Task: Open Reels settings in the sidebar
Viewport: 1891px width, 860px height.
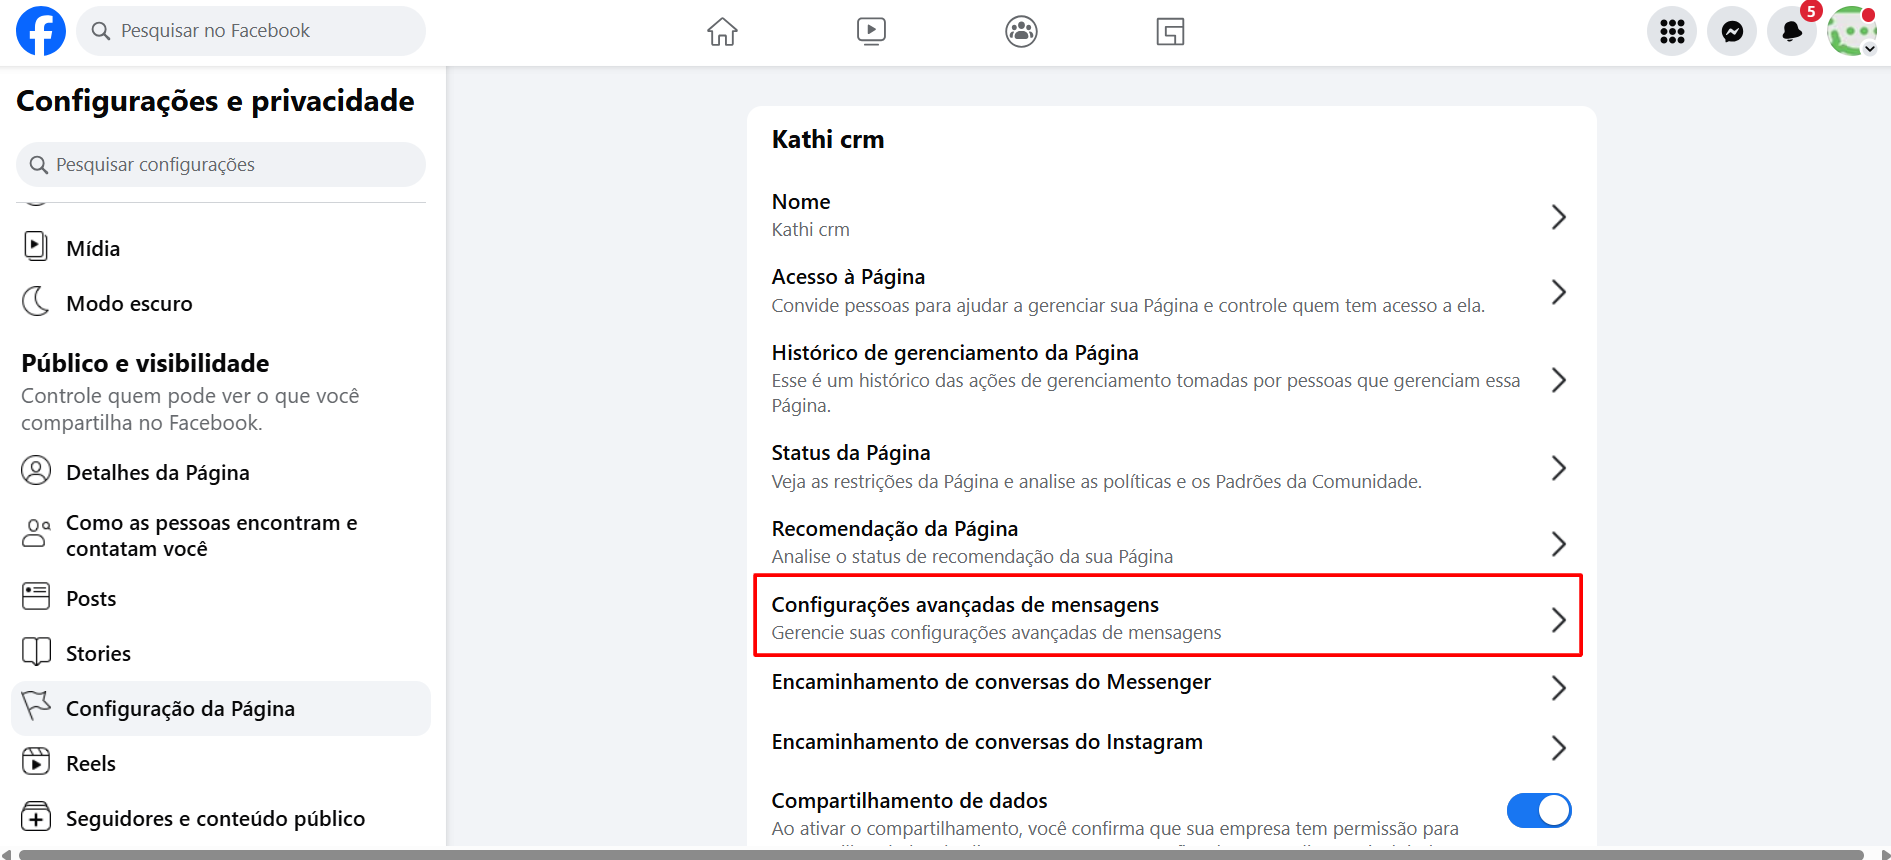Action: pyautogui.click(x=91, y=764)
